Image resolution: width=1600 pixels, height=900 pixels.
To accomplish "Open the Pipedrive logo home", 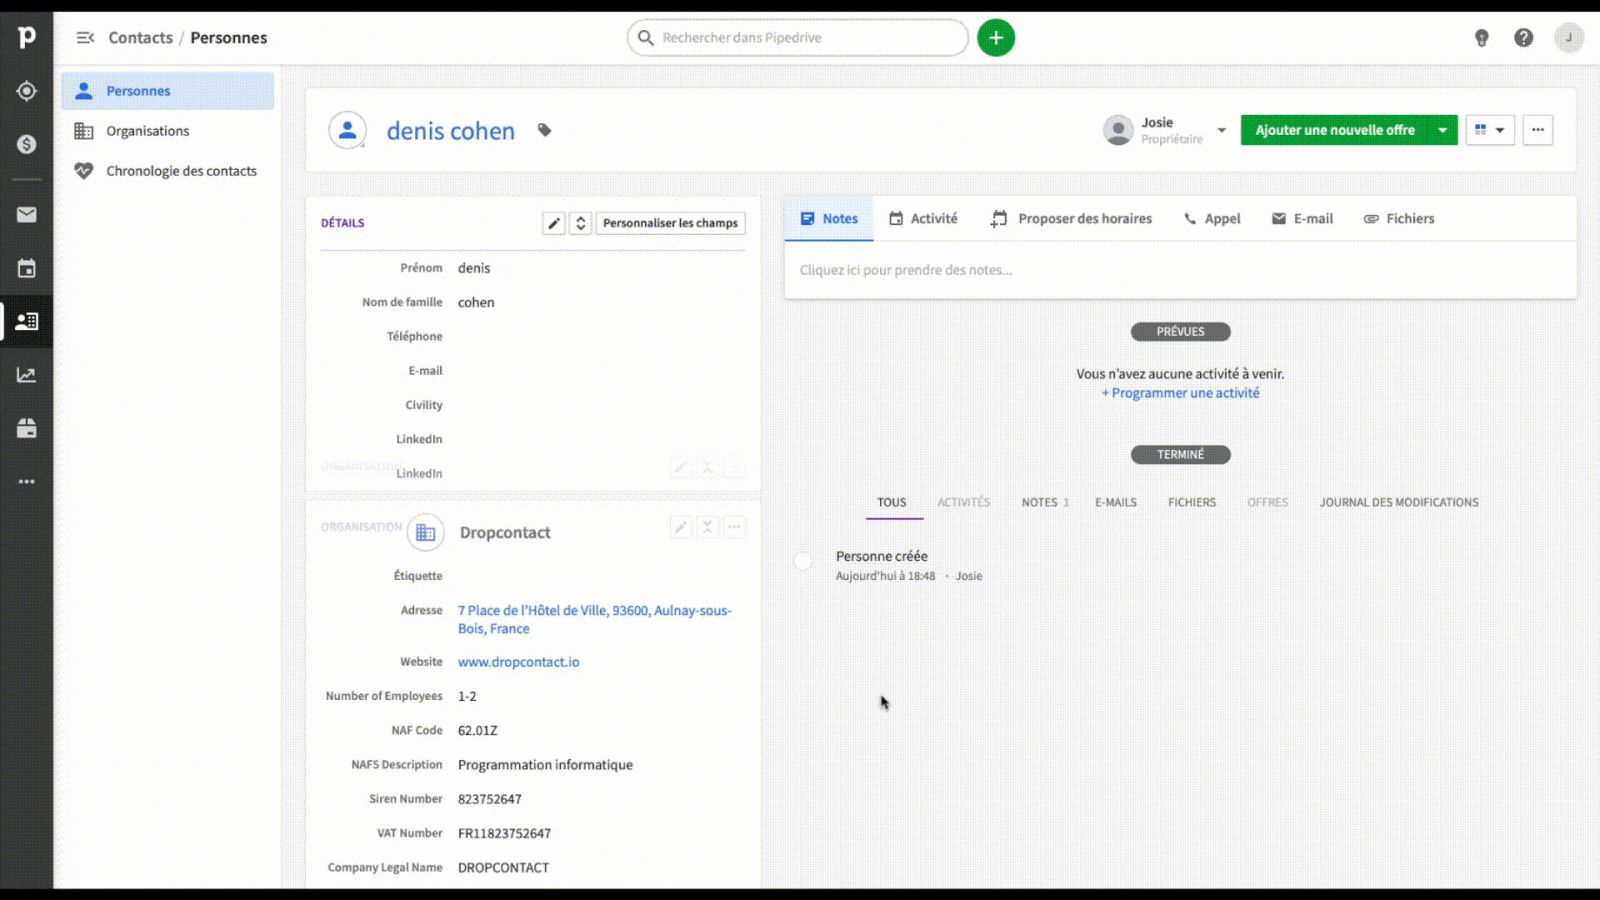I will (x=26, y=37).
